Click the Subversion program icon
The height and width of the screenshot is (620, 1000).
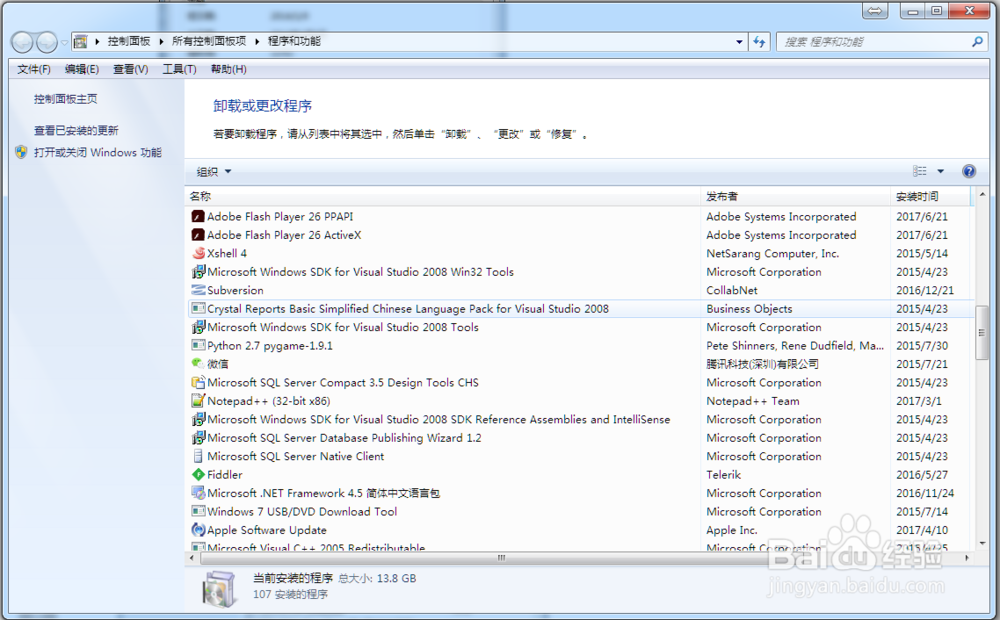[198, 290]
